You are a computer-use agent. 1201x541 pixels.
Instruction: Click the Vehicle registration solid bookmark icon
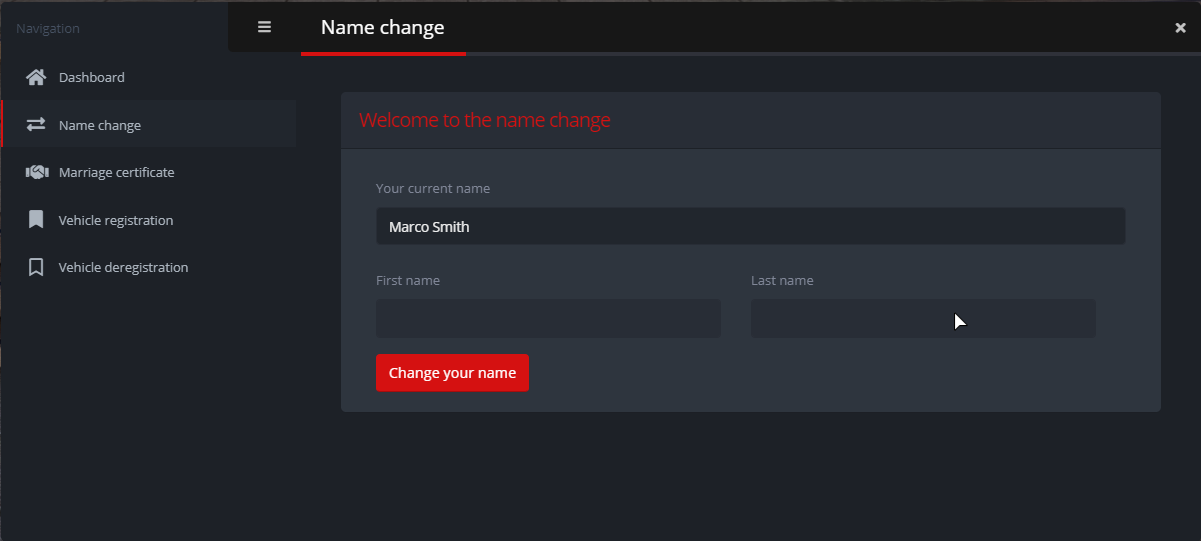coord(36,220)
